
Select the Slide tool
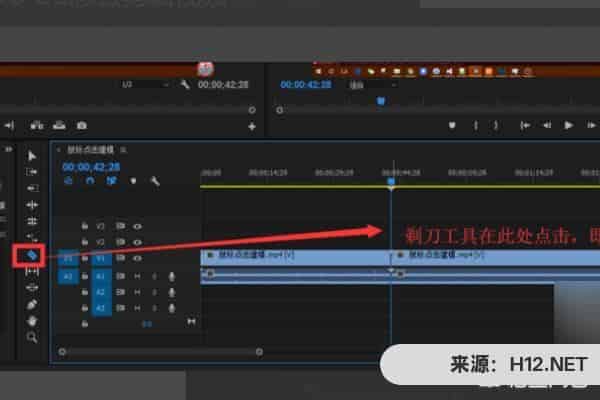32,287
